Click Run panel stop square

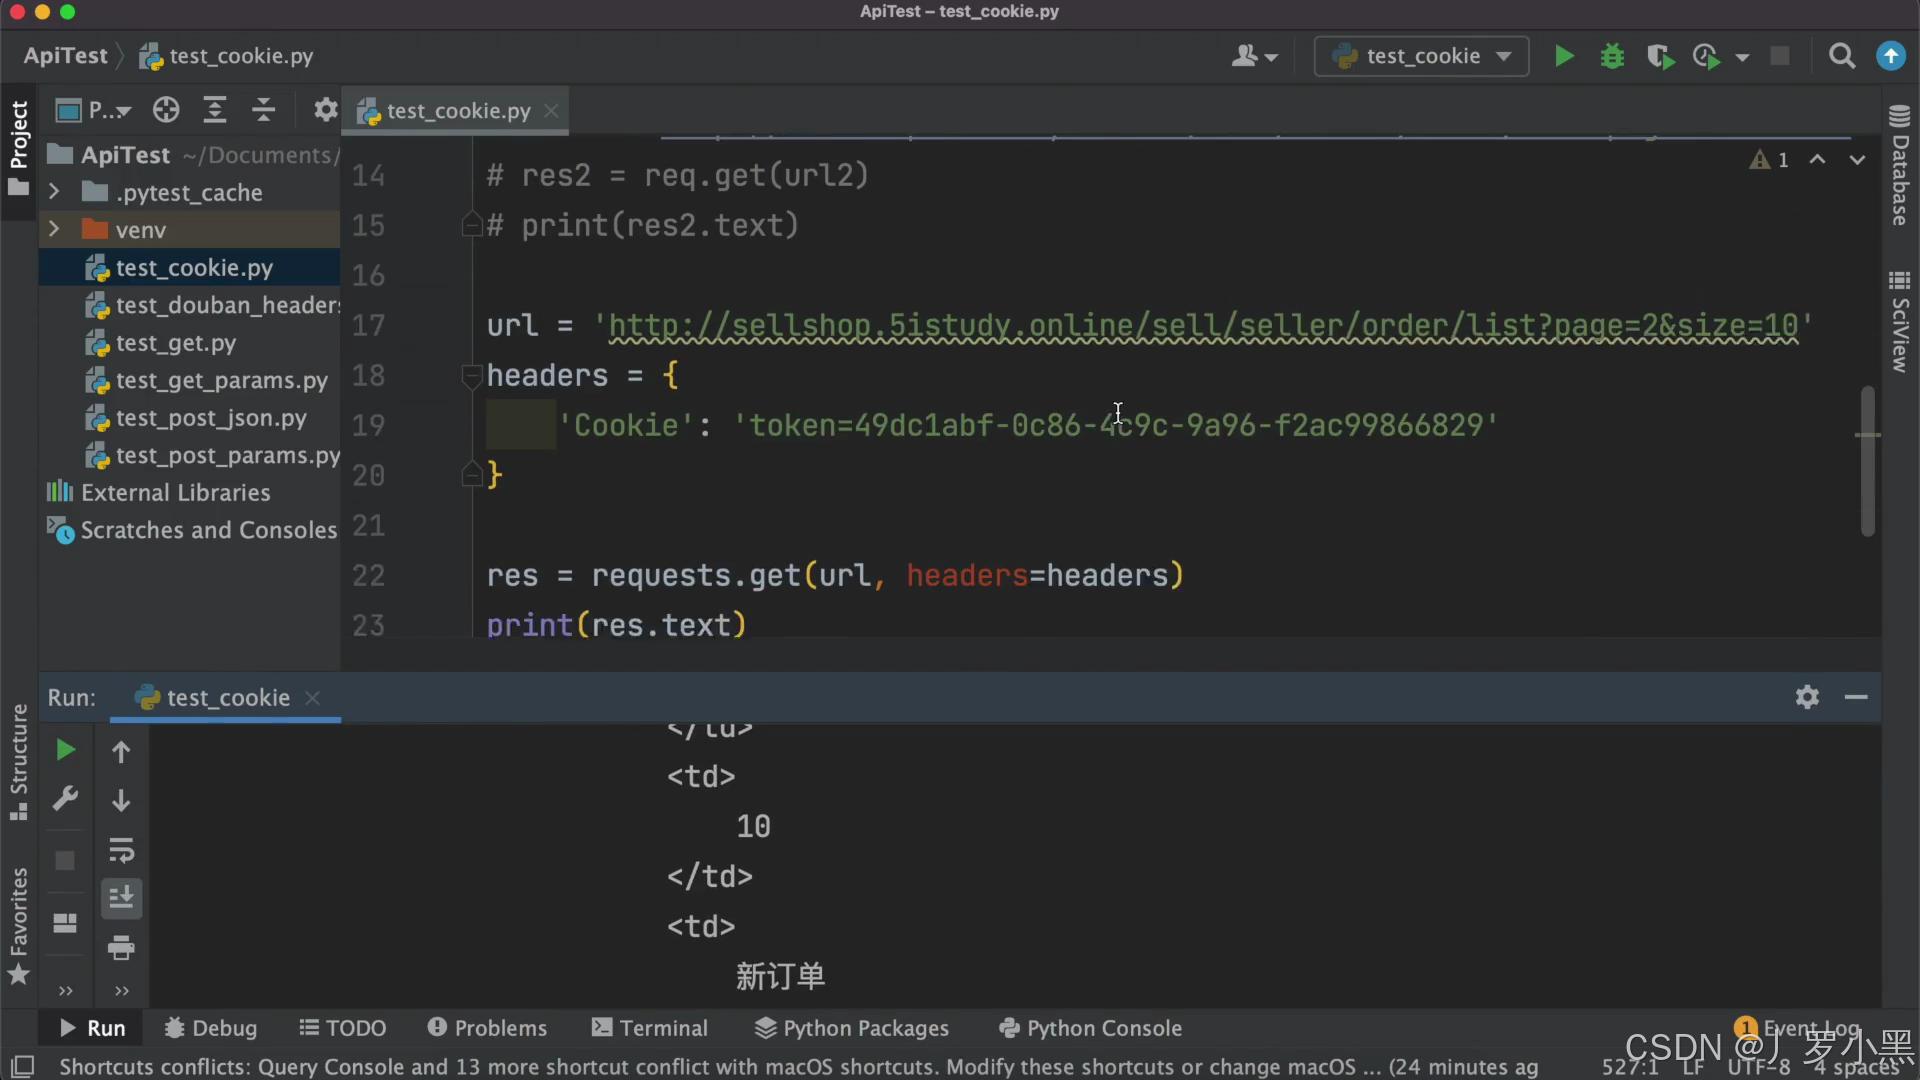point(65,860)
